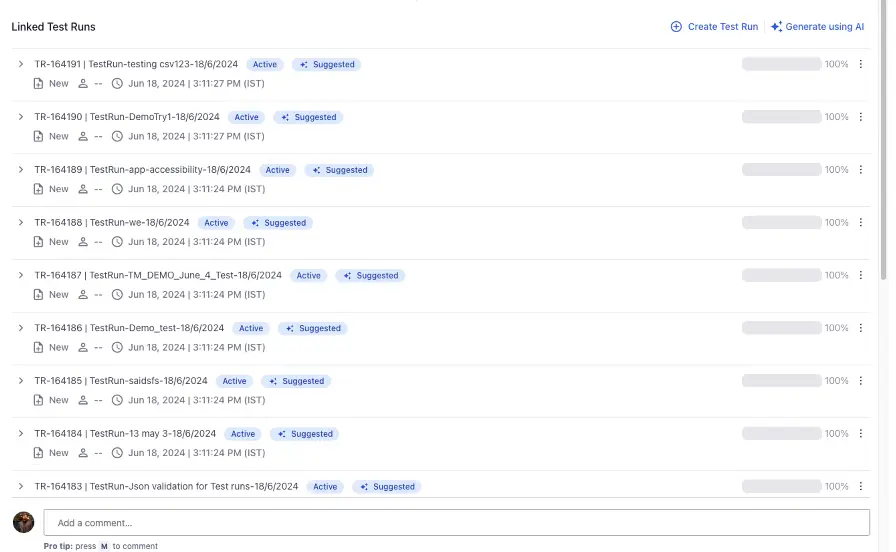Click the user avatar beside comment box
Screen dimensions: 896x552
point(23,522)
